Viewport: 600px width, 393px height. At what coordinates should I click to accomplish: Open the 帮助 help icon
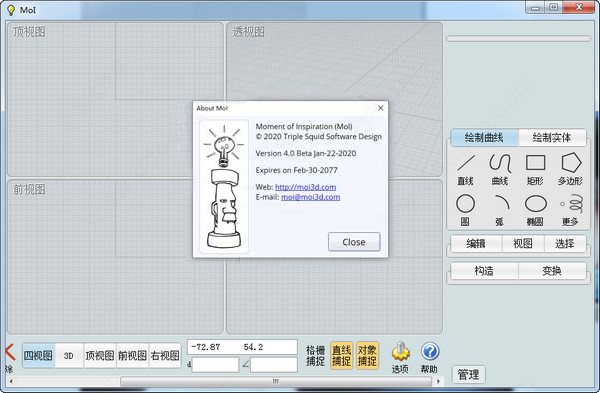pos(429,358)
